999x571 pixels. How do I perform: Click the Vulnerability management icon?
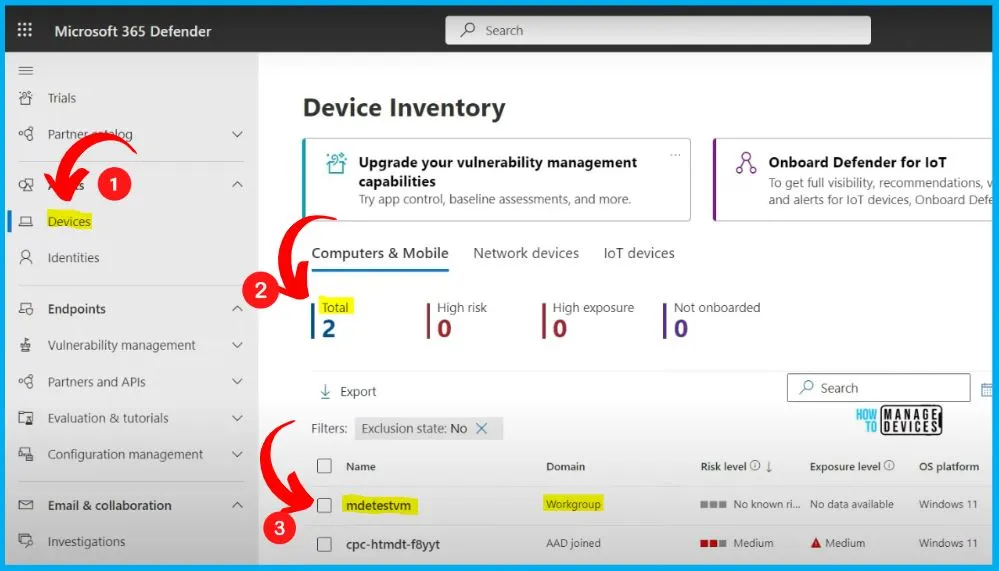pos(25,345)
